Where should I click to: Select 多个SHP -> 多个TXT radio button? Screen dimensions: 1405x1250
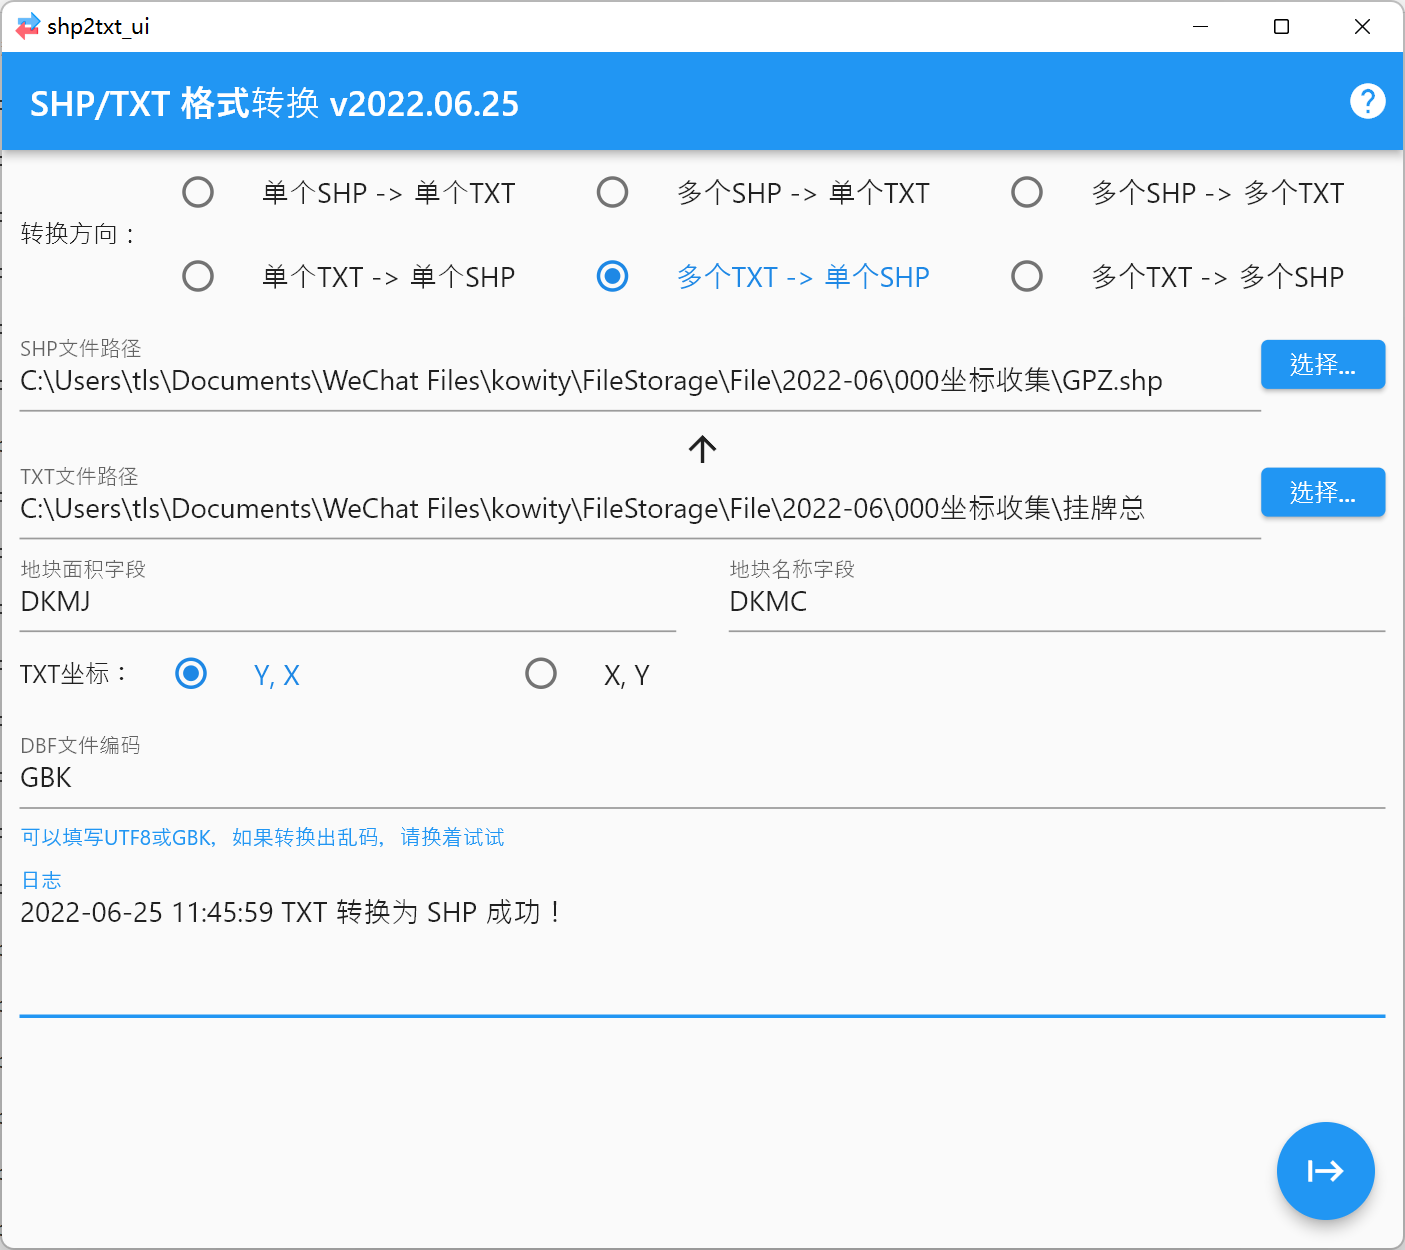(x=1027, y=192)
